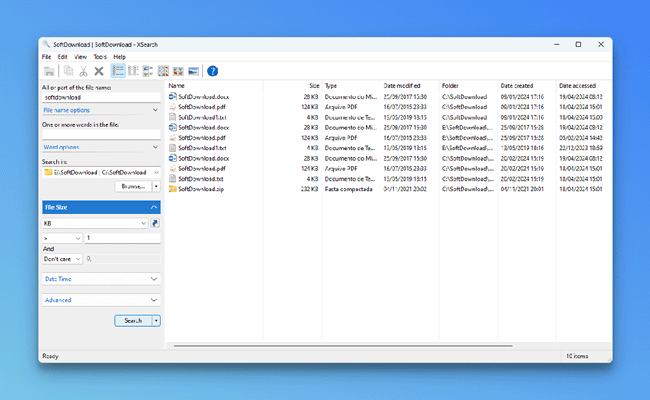Collapse the File Size section
This screenshot has width=650, height=400.
pos(101,207)
